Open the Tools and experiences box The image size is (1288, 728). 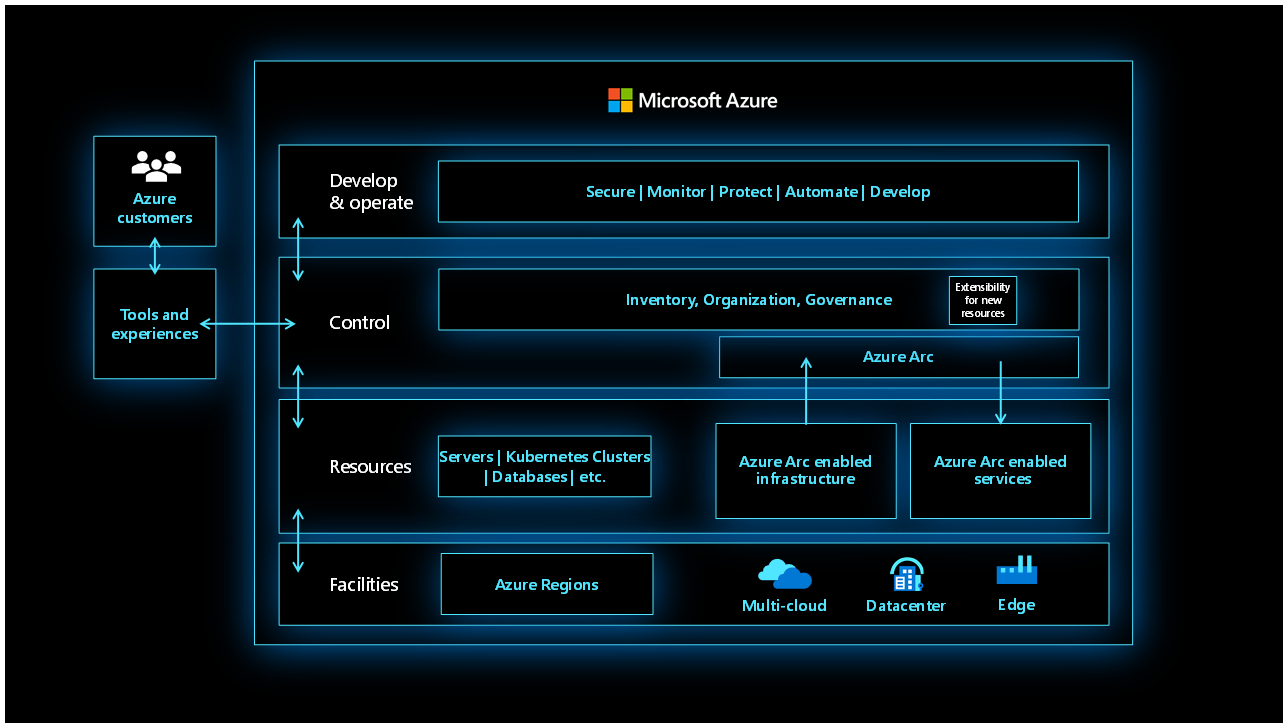pyautogui.click(x=154, y=324)
